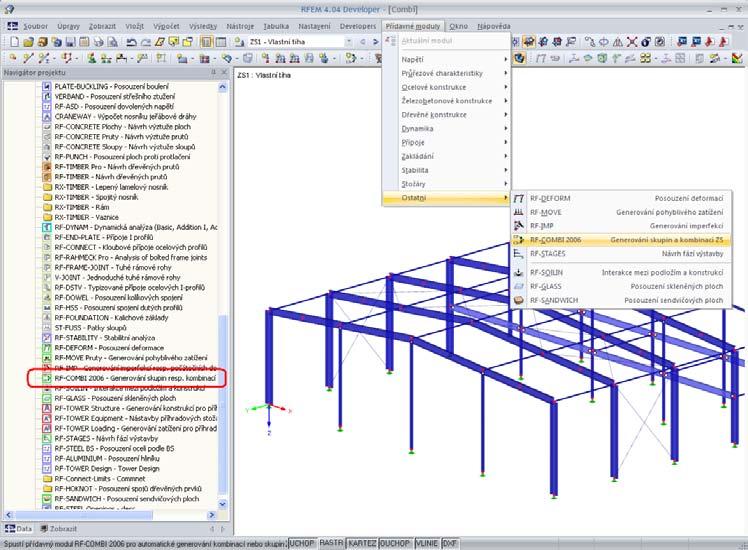Click the Save floppy disk icon

(70, 42)
